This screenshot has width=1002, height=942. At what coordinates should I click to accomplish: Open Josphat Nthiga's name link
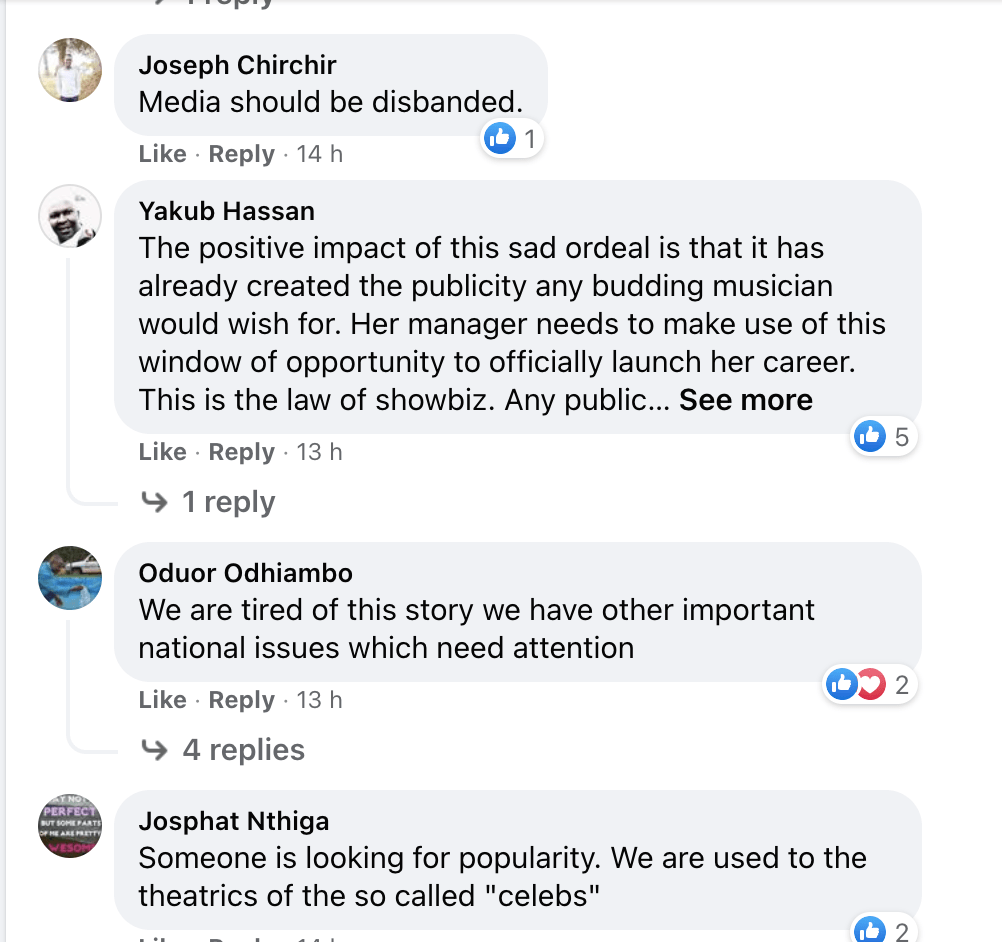coord(233,822)
